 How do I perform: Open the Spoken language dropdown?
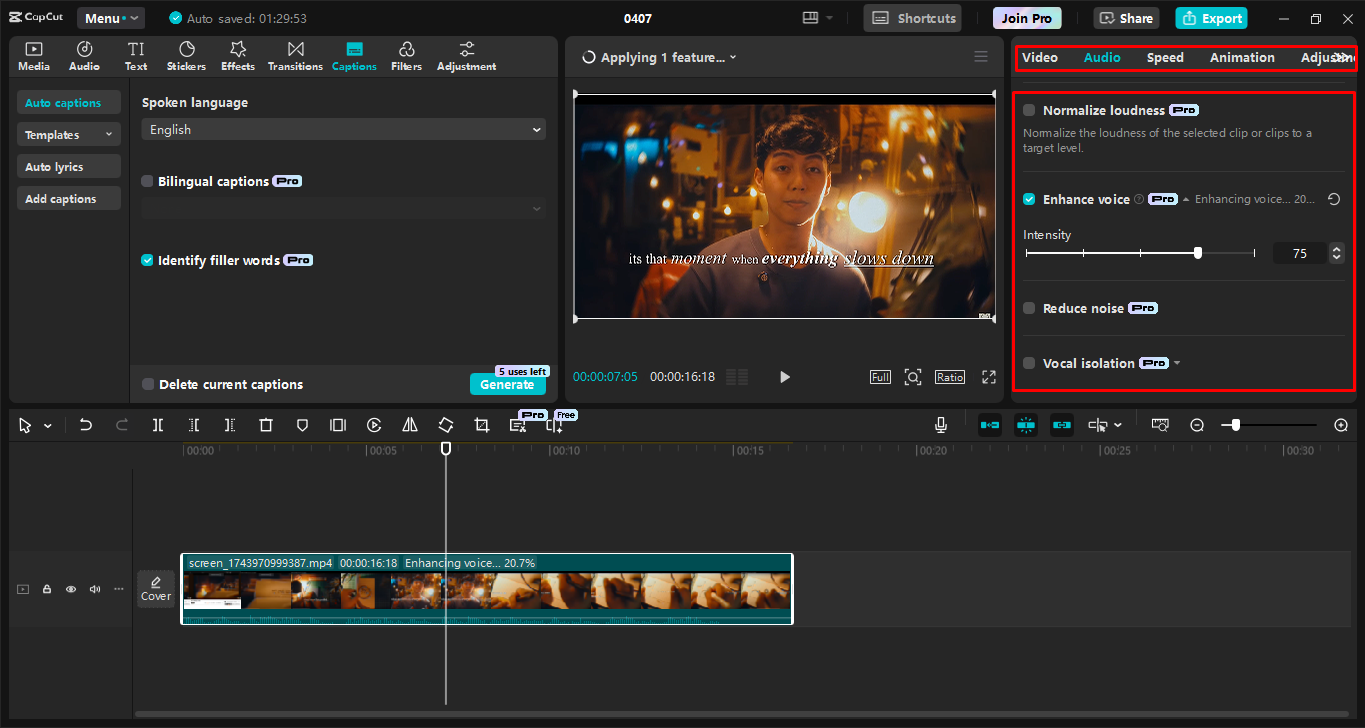pos(343,129)
